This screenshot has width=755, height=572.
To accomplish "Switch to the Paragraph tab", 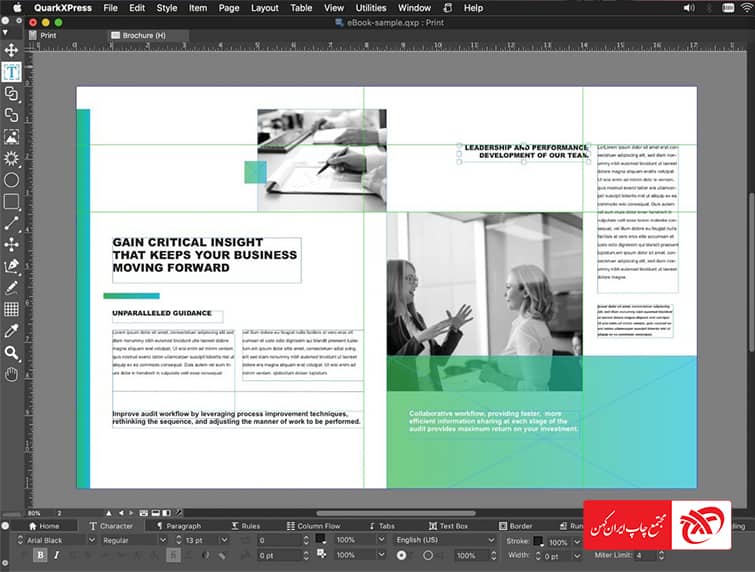I will tap(179, 526).
